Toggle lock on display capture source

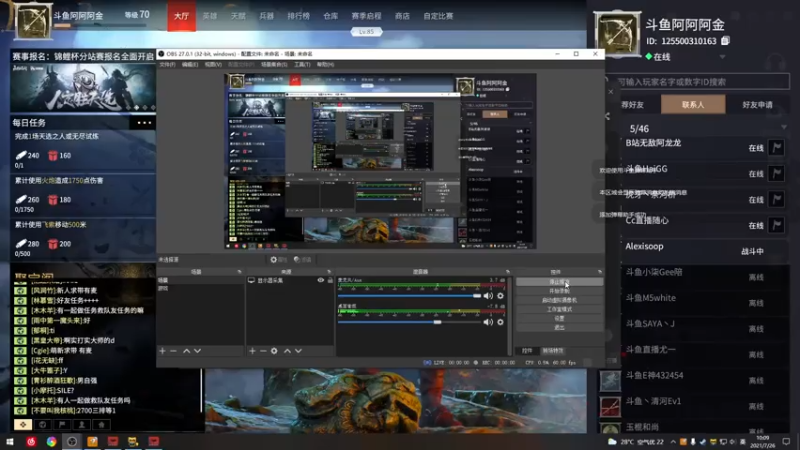(330, 280)
